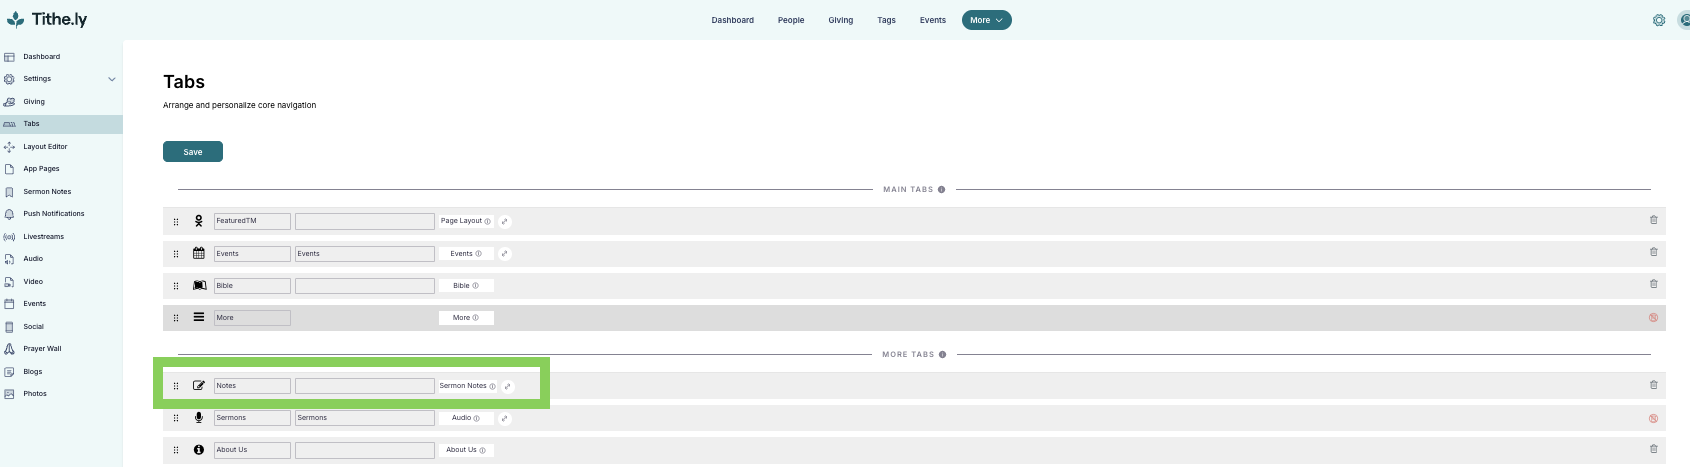The width and height of the screenshot is (1690, 467).
Task: Go to Giving in top navigation
Action: tap(841, 20)
